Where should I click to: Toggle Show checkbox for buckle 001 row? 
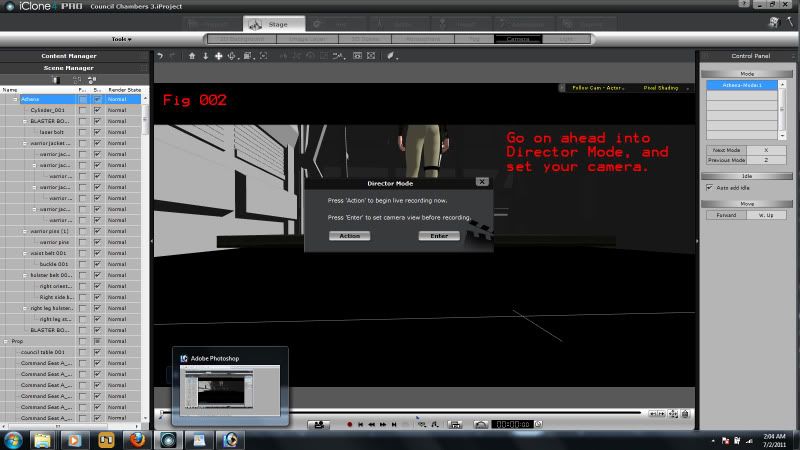pyautogui.click(x=97, y=264)
